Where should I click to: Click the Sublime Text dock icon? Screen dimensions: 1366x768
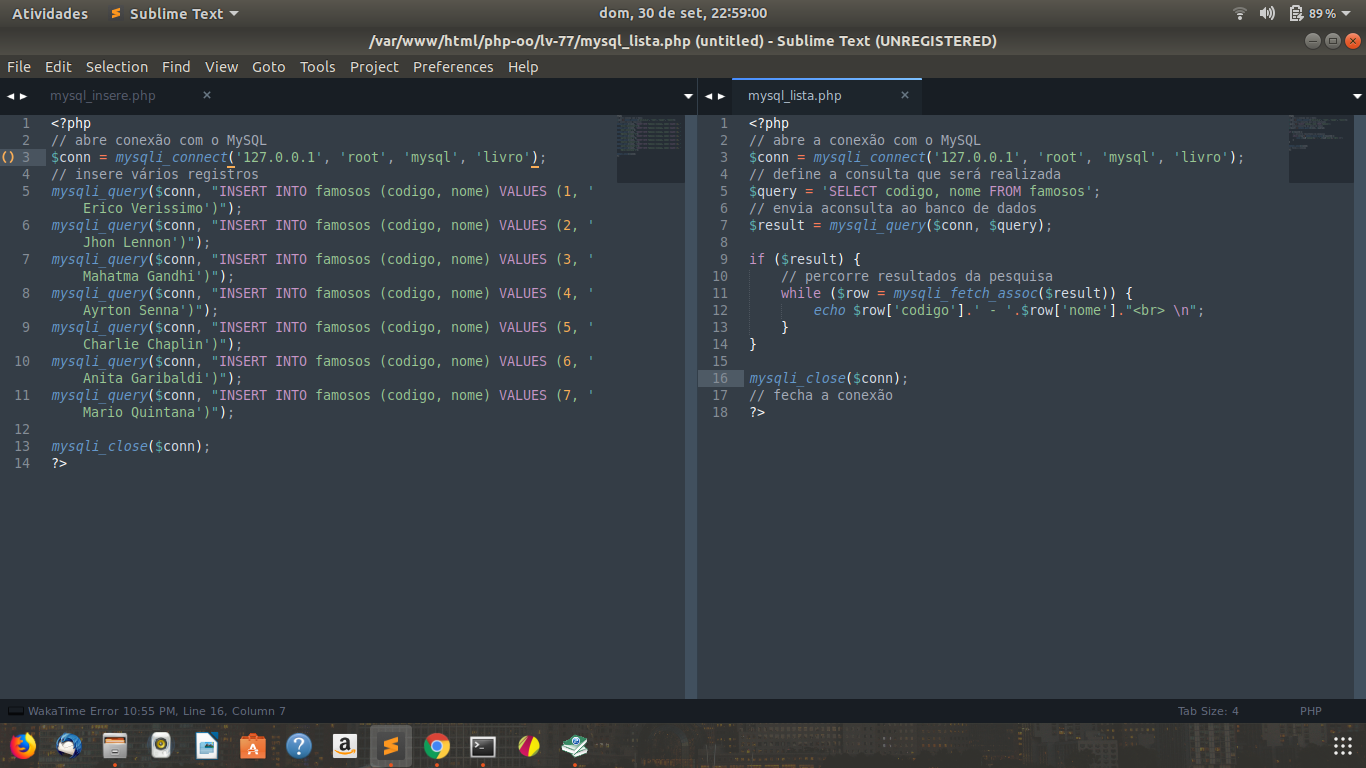[x=390, y=746]
